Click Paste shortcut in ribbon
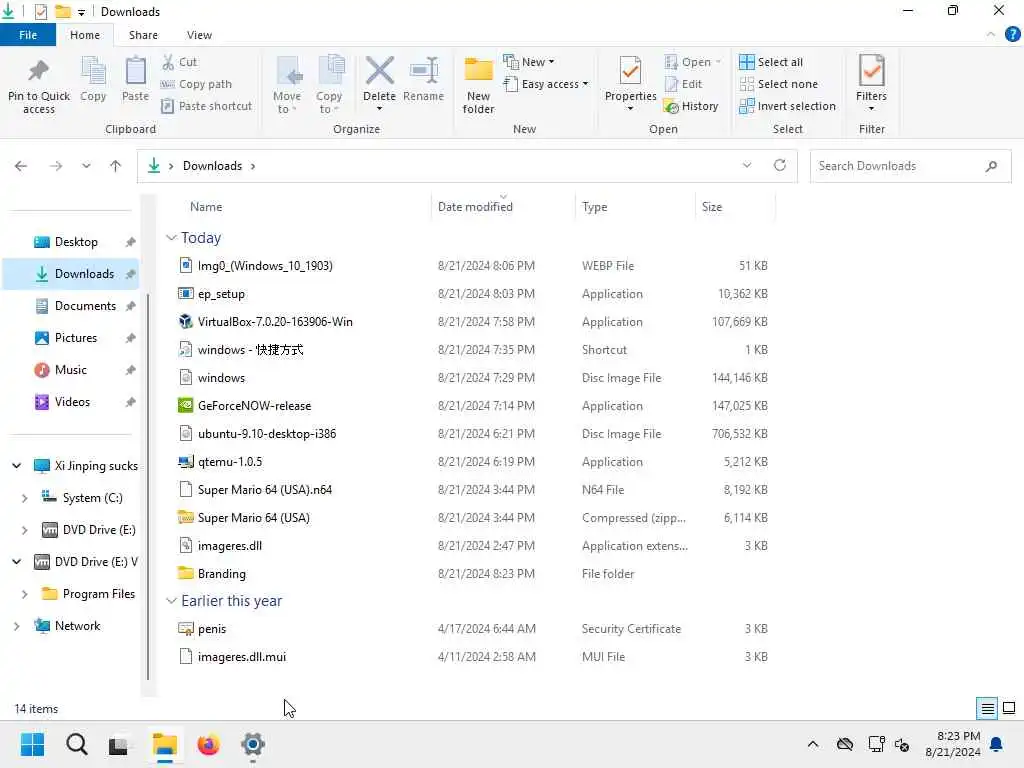Image resolution: width=1024 pixels, height=768 pixels. coord(206,106)
